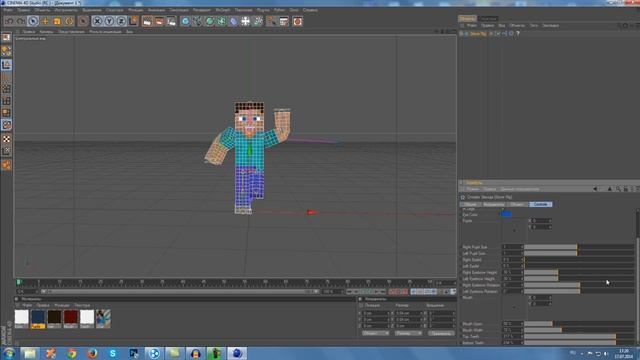Toggle the coordinate system icon beside Z
Screen dimensions: 640x360
(133, 21)
